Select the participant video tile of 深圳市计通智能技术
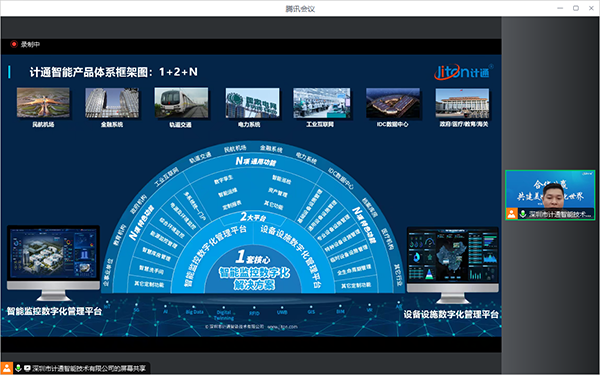600x375 pixels. tap(550, 195)
